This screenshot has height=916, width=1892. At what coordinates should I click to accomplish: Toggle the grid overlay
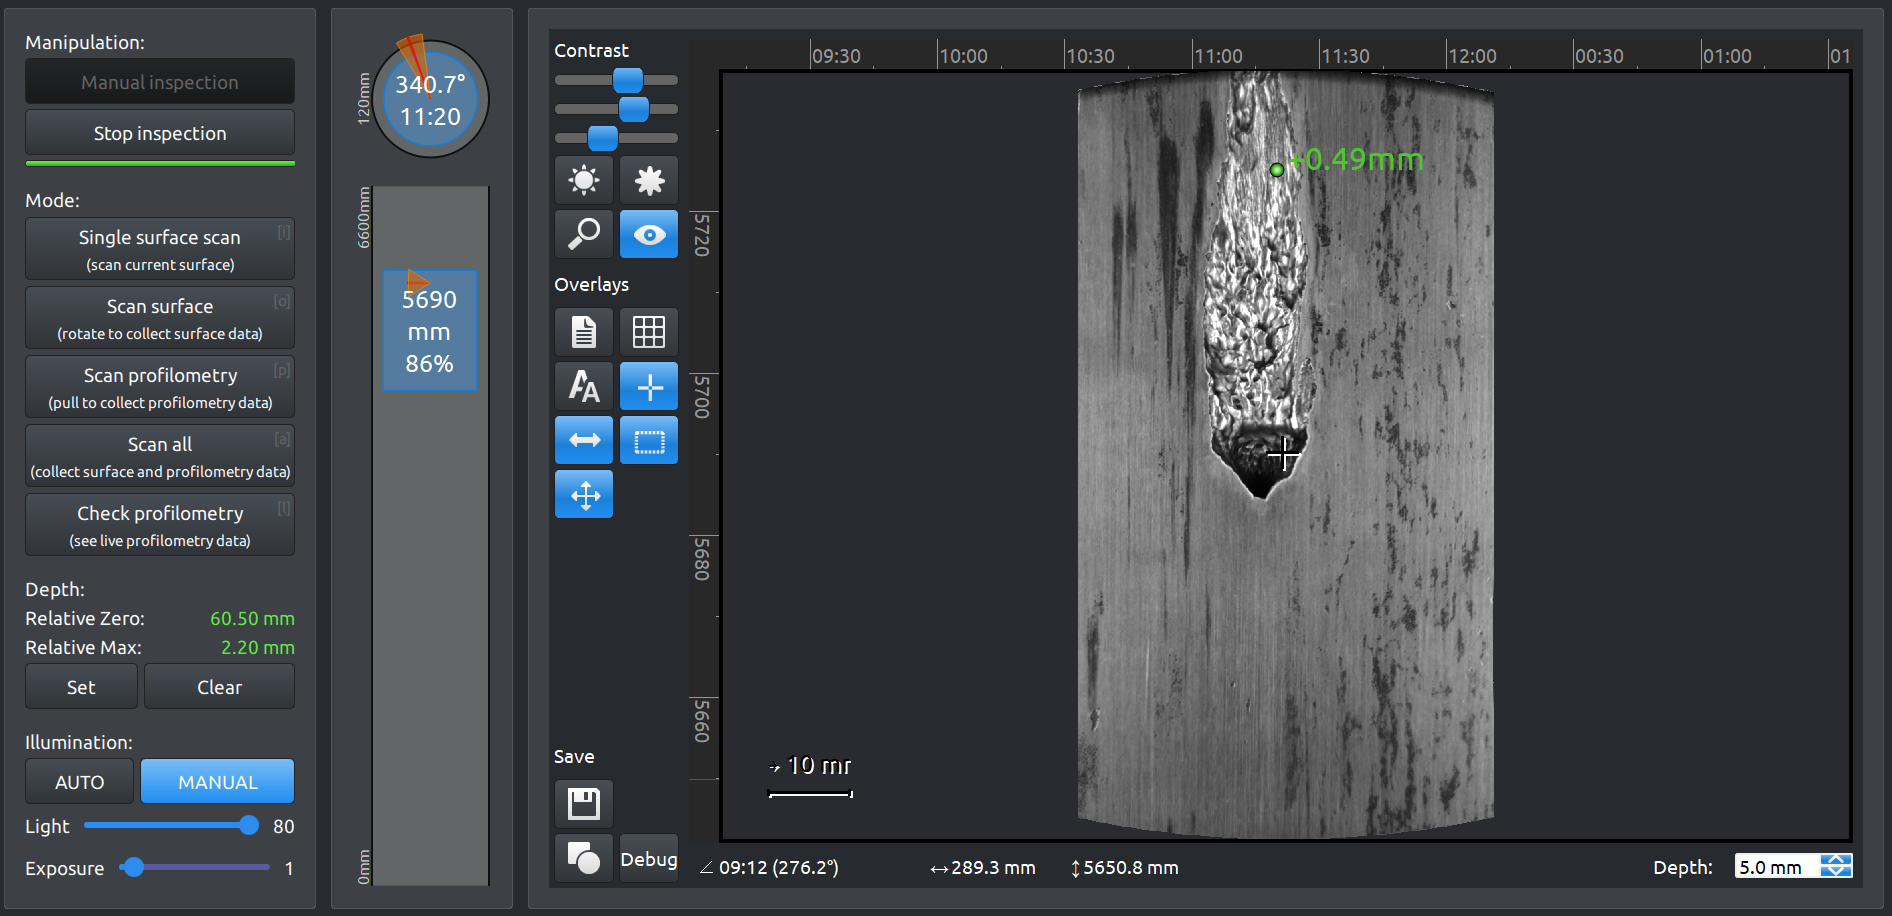point(649,332)
